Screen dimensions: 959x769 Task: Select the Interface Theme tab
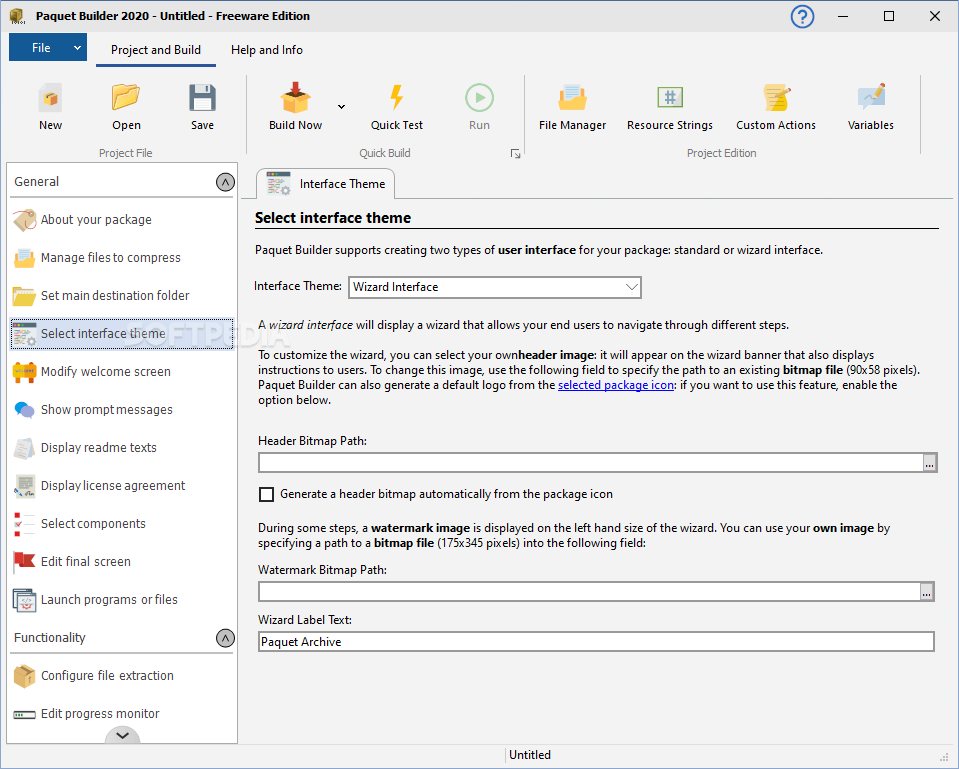point(325,184)
